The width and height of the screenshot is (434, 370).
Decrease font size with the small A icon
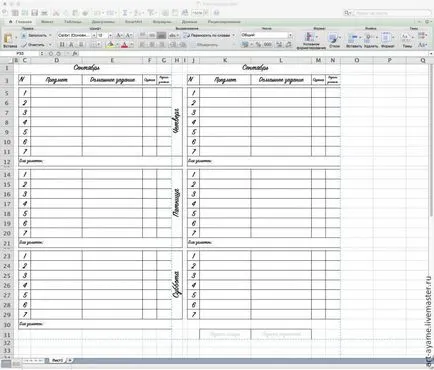[x=128, y=35]
